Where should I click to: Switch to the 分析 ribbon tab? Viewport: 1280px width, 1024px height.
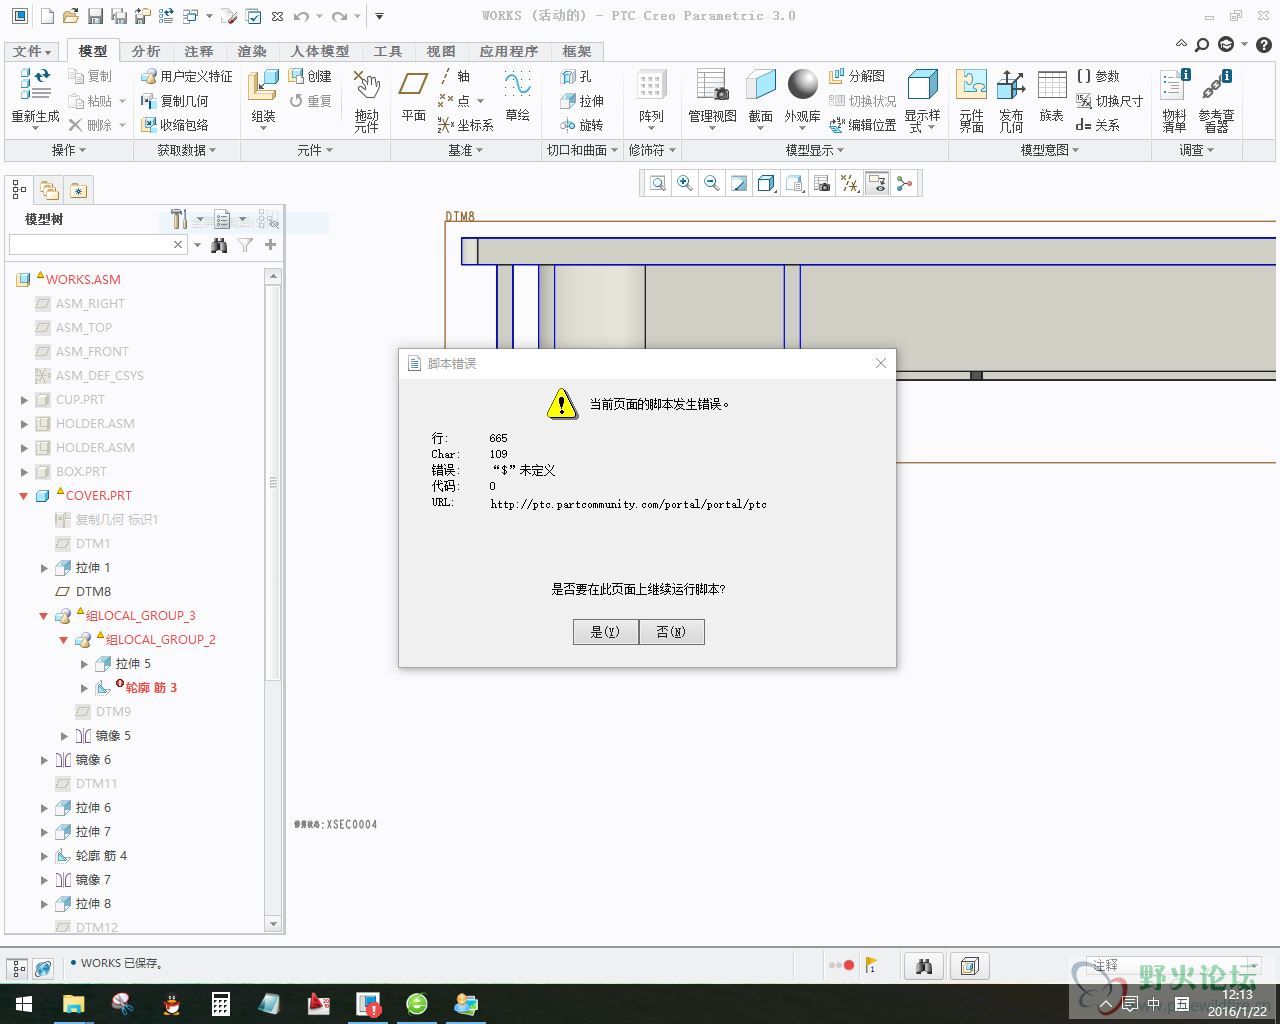click(146, 51)
